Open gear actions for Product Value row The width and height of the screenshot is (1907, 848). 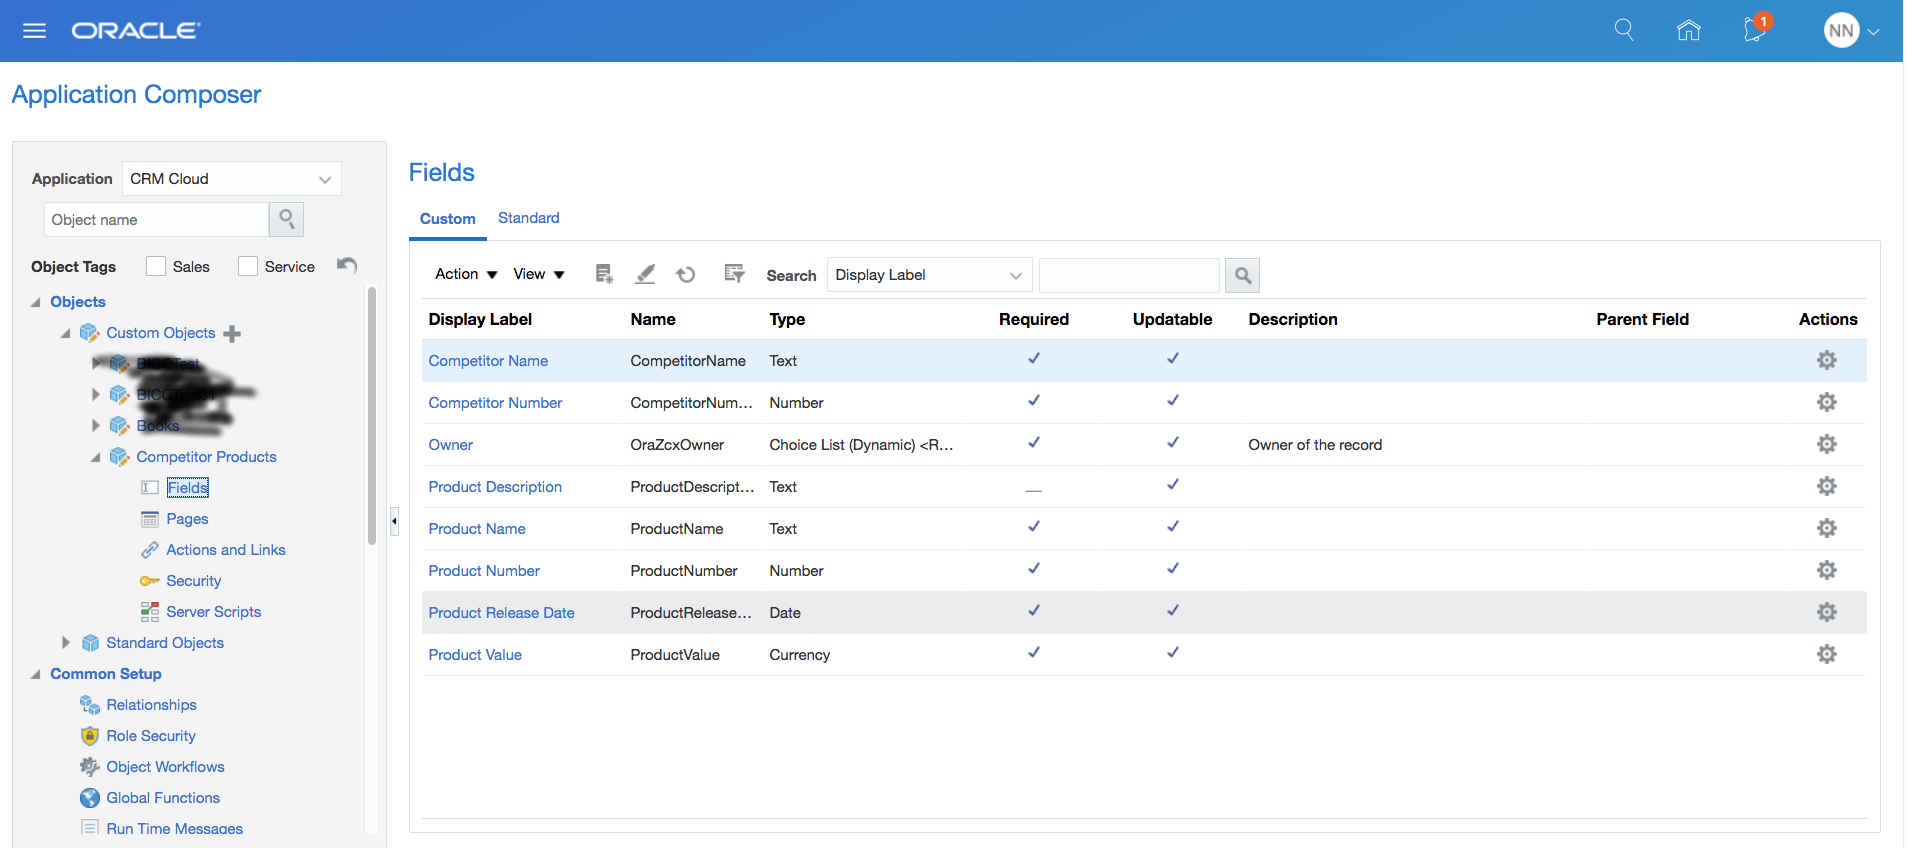point(1826,654)
